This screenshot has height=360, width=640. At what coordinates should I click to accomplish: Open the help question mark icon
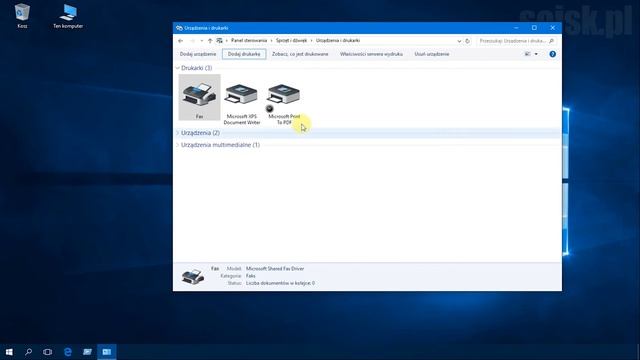552,54
